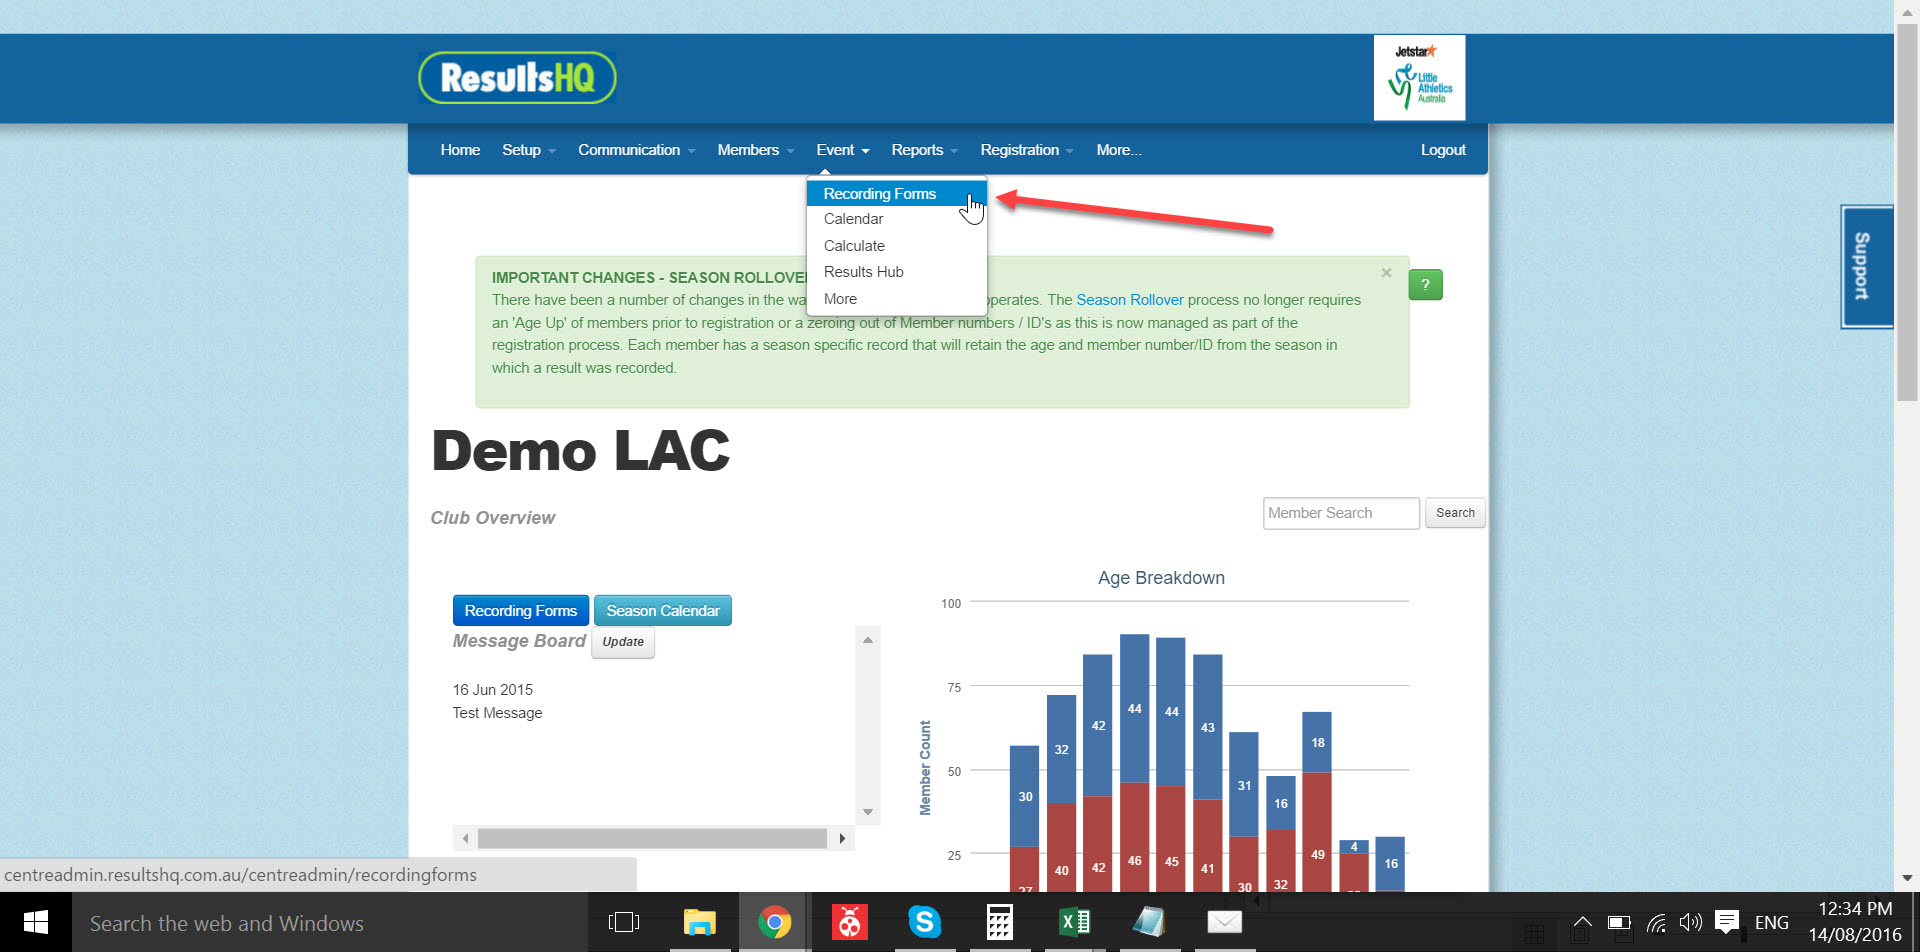This screenshot has height=952, width=1920.
Task: Open the Season Calendar button
Action: click(x=662, y=611)
